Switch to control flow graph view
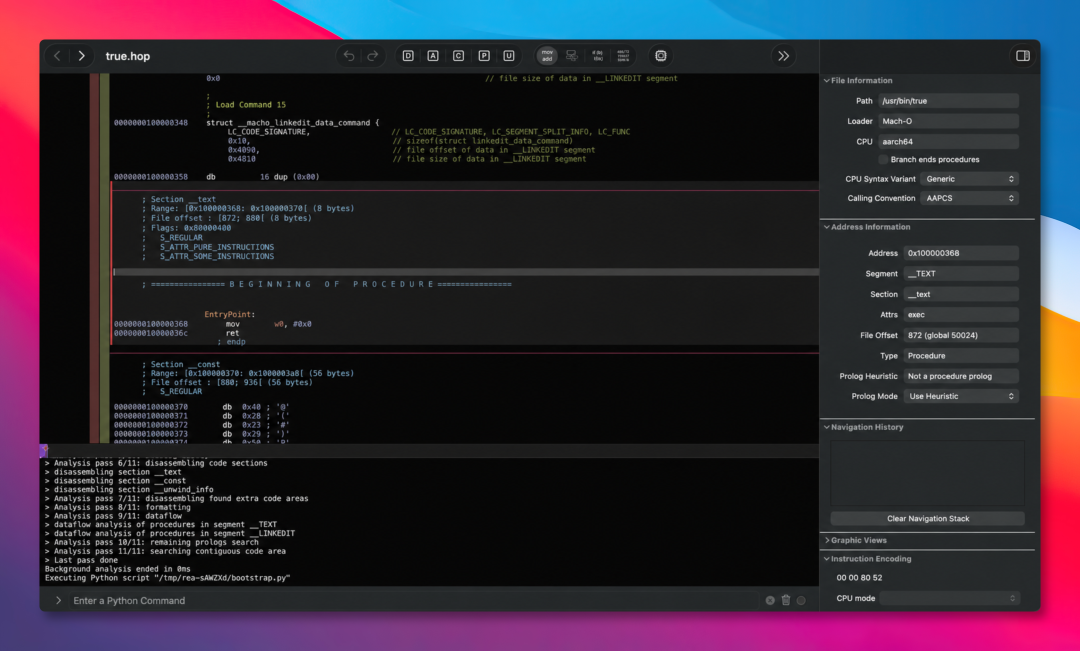 (572, 56)
